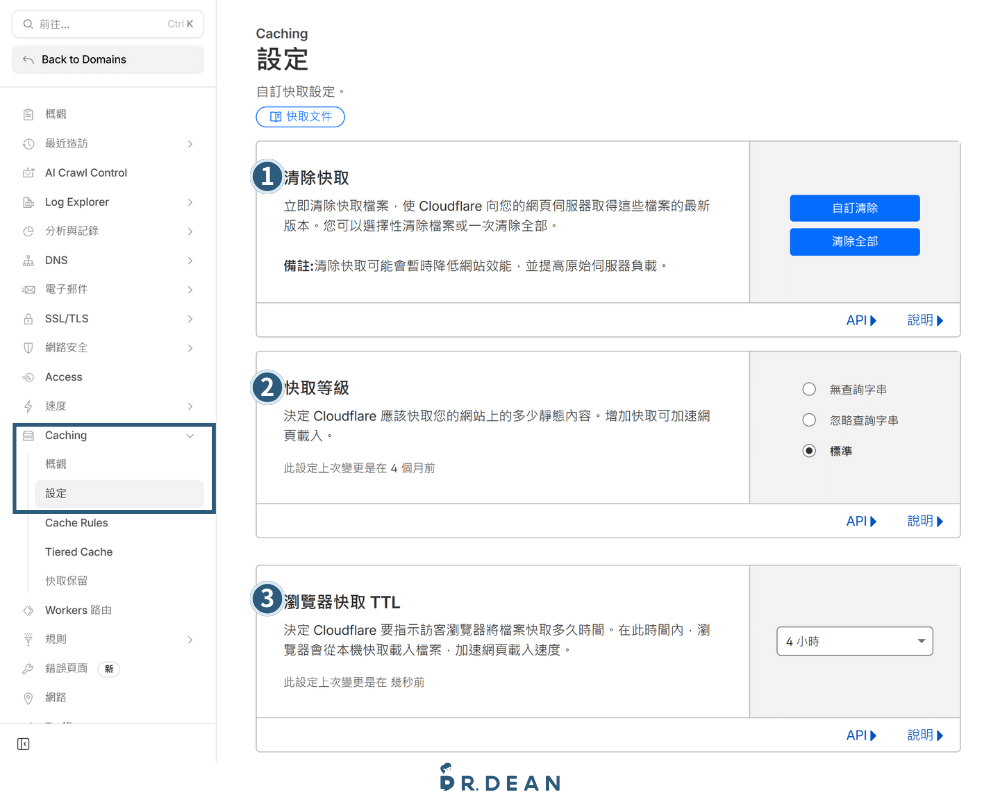This screenshot has height=810, width=1000.
Task: Click the 網路安全 shield icon
Action: 28,348
